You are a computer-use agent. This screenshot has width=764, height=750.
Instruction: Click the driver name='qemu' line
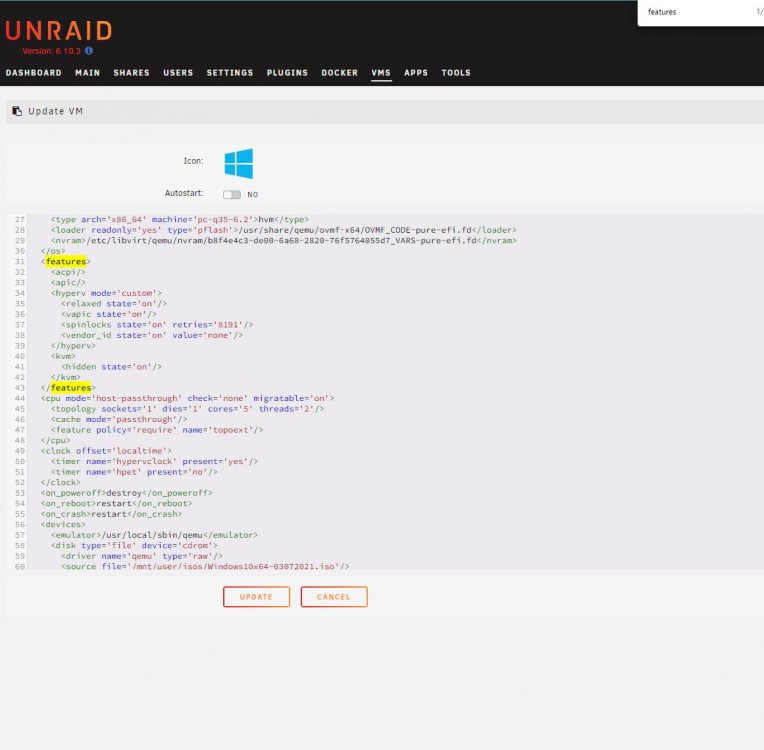[142, 556]
